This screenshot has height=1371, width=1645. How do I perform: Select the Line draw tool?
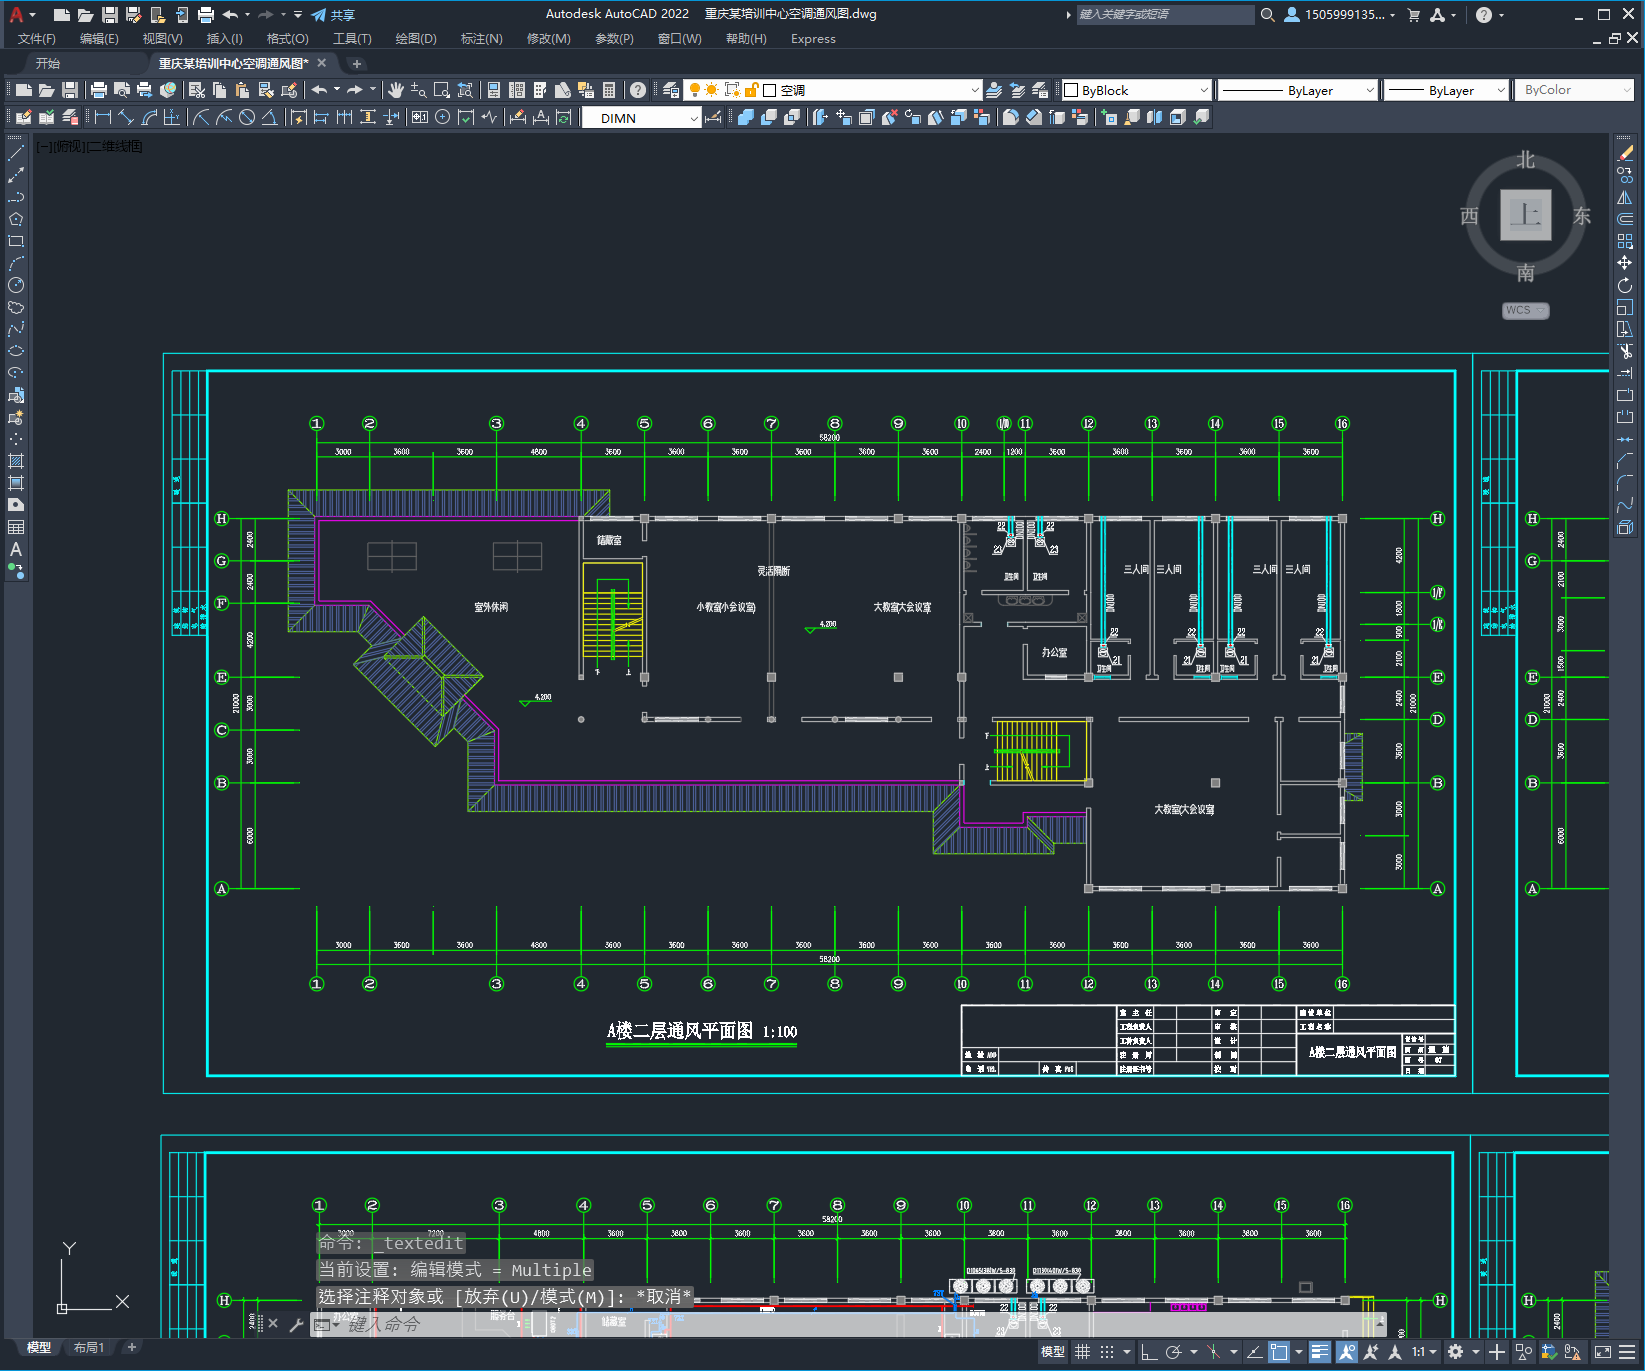[16, 153]
